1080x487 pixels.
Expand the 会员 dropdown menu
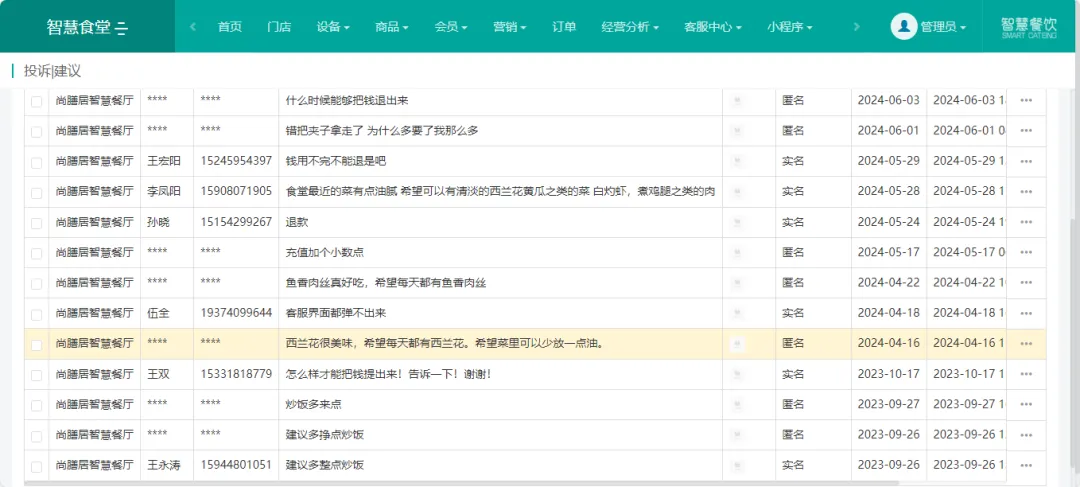[x=451, y=27]
